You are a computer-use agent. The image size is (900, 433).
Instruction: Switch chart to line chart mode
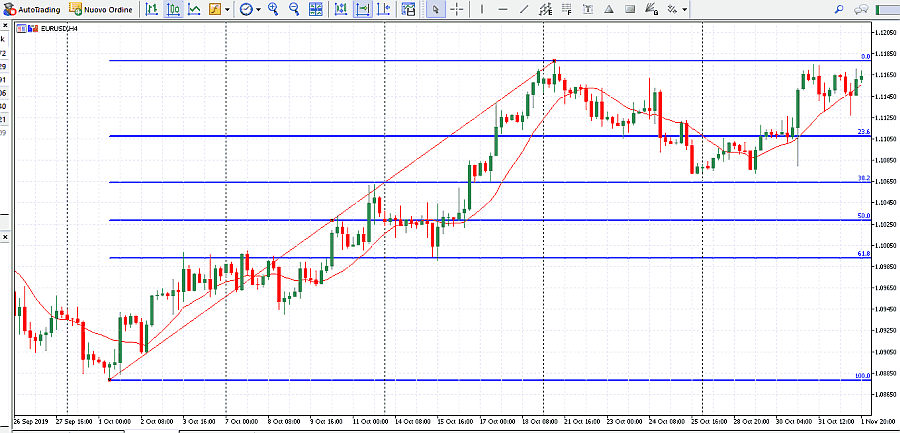pyautogui.click(x=194, y=9)
